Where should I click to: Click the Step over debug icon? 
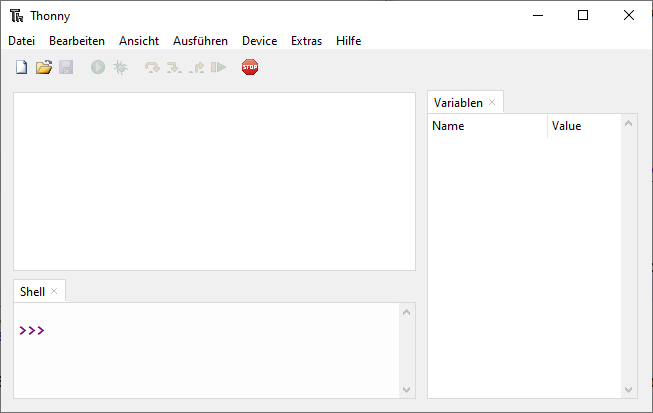[152, 68]
